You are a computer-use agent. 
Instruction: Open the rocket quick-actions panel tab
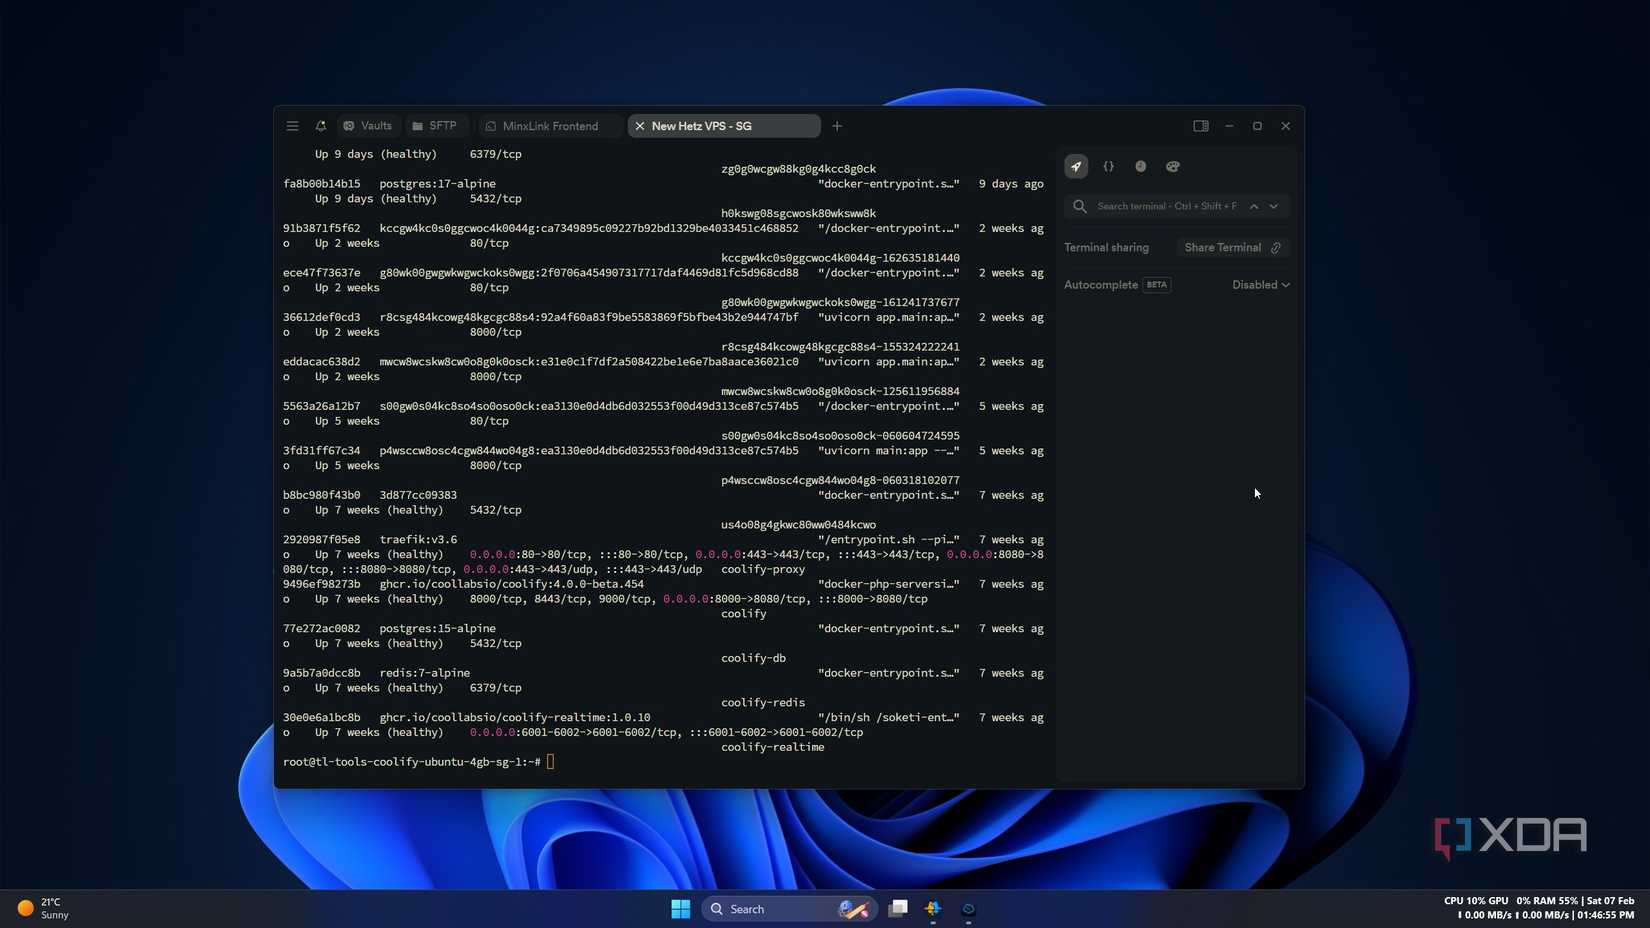click(x=1076, y=167)
